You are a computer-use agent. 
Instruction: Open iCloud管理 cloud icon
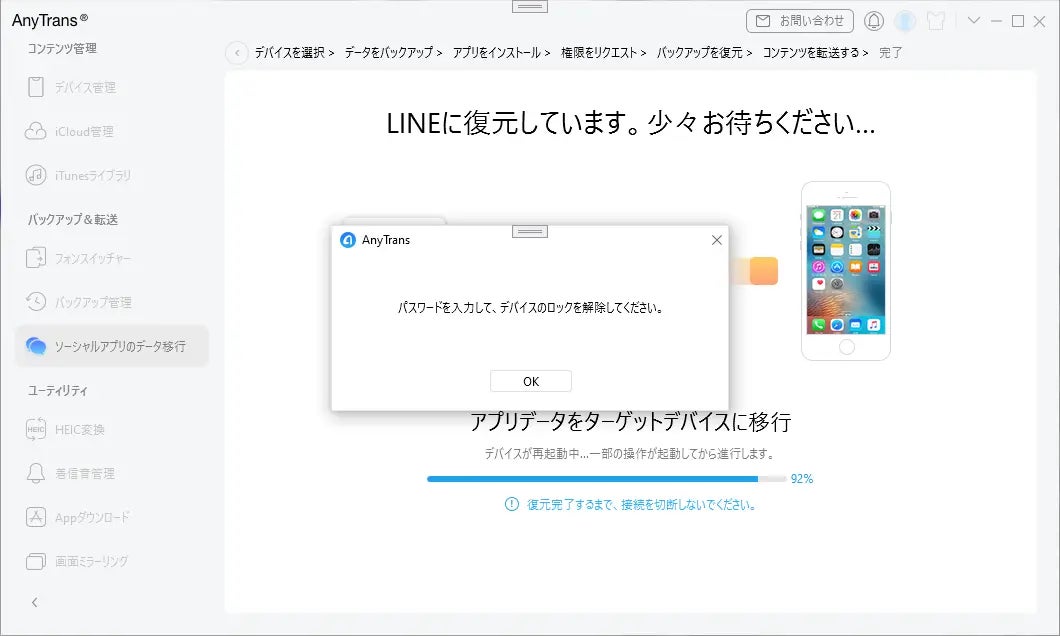(36, 131)
